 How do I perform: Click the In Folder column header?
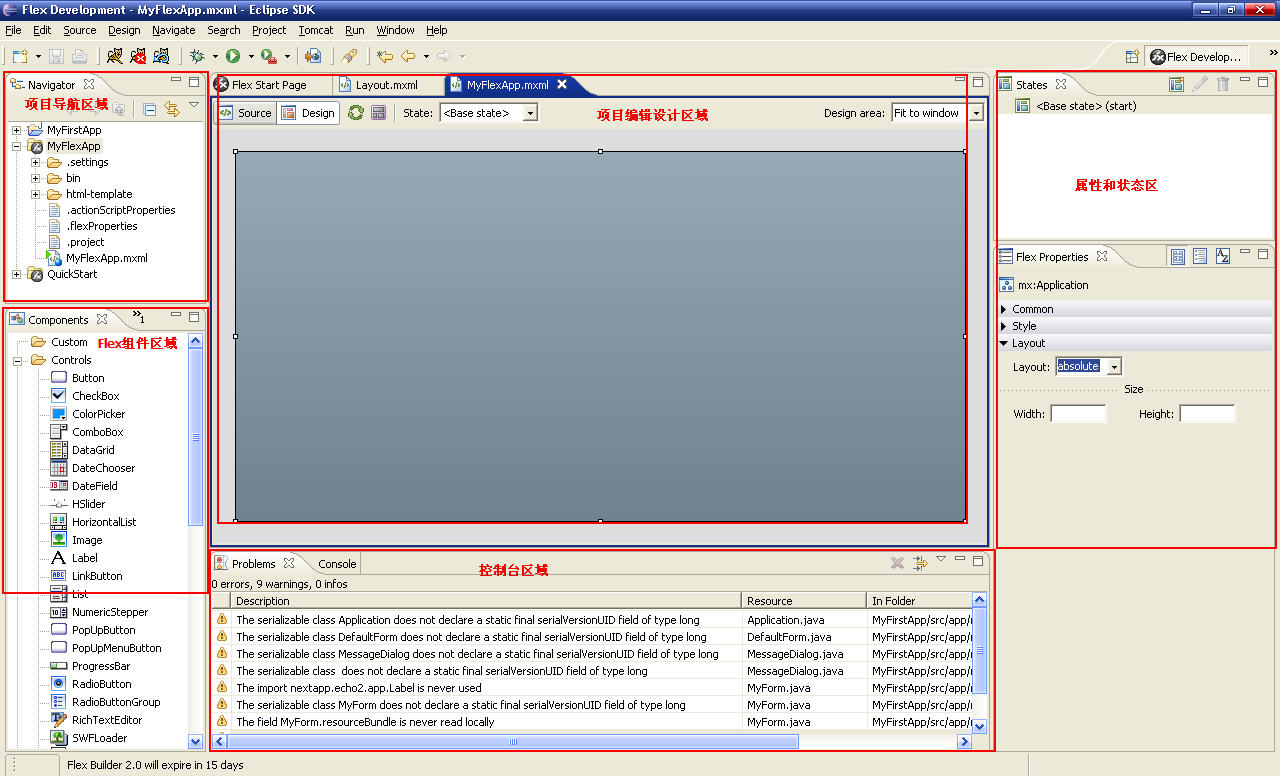click(x=919, y=601)
